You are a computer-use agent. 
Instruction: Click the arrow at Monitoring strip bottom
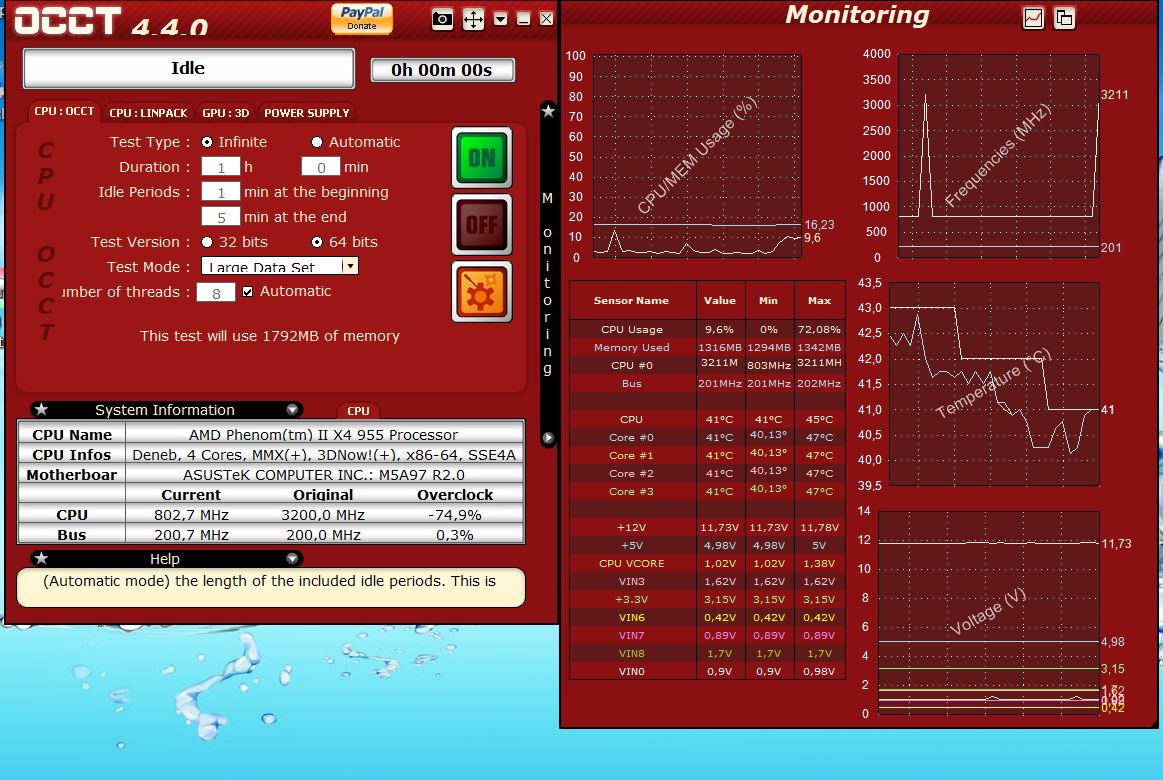(548, 437)
